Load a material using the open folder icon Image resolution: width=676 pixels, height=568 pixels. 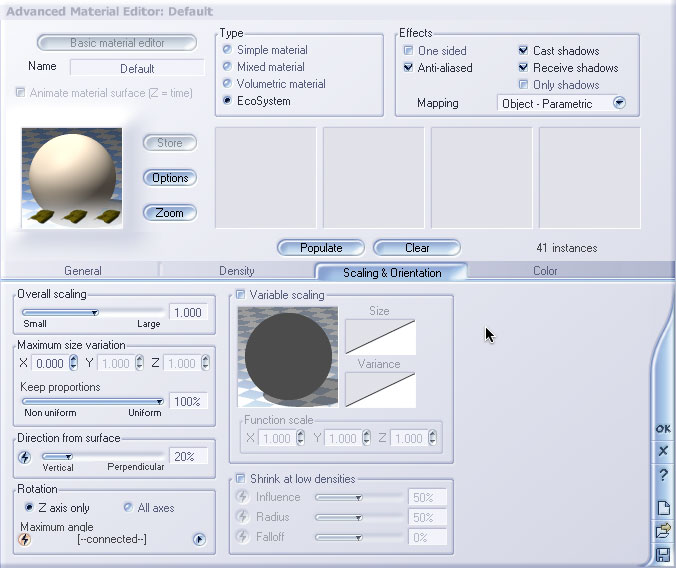coord(662,530)
